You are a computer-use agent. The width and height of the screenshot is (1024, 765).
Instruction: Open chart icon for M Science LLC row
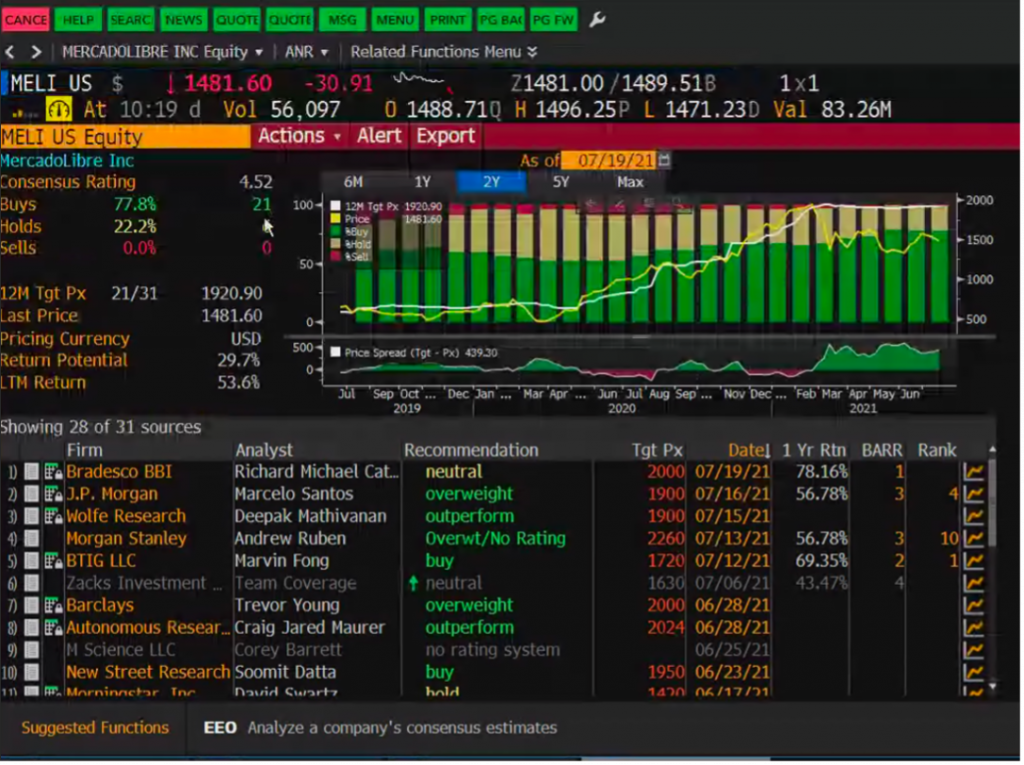(x=976, y=651)
